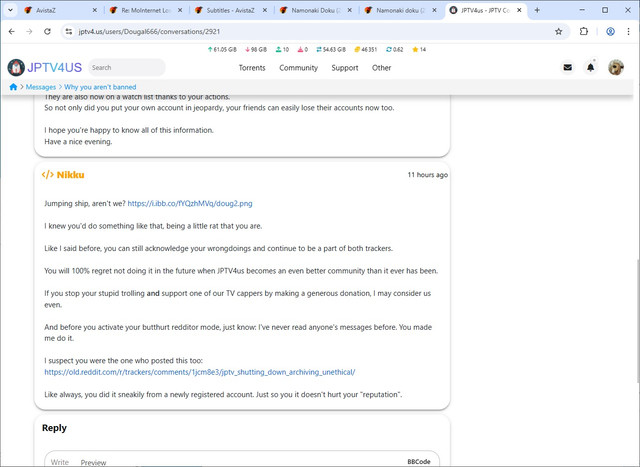Open the tab search dropdown arrow
Image resolution: width=640 pixels, height=467 pixels.
(11, 10)
